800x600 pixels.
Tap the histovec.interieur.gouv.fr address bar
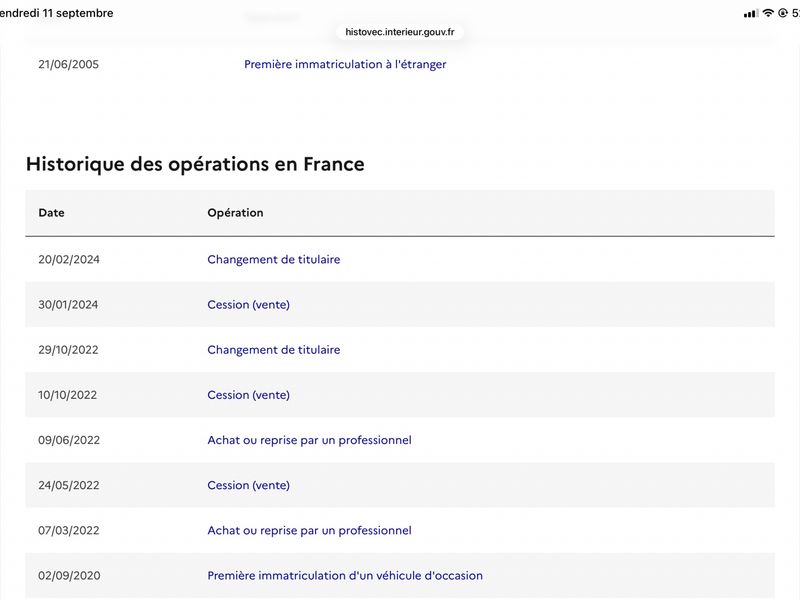[399, 32]
